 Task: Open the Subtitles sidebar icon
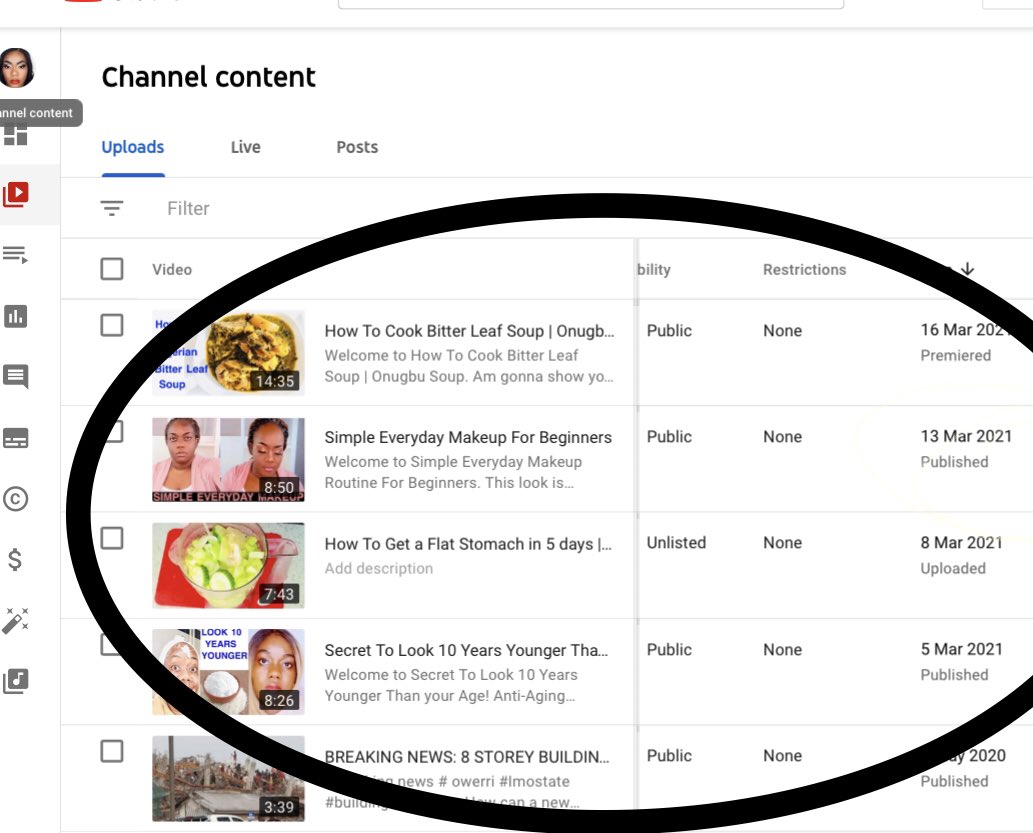(15, 438)
